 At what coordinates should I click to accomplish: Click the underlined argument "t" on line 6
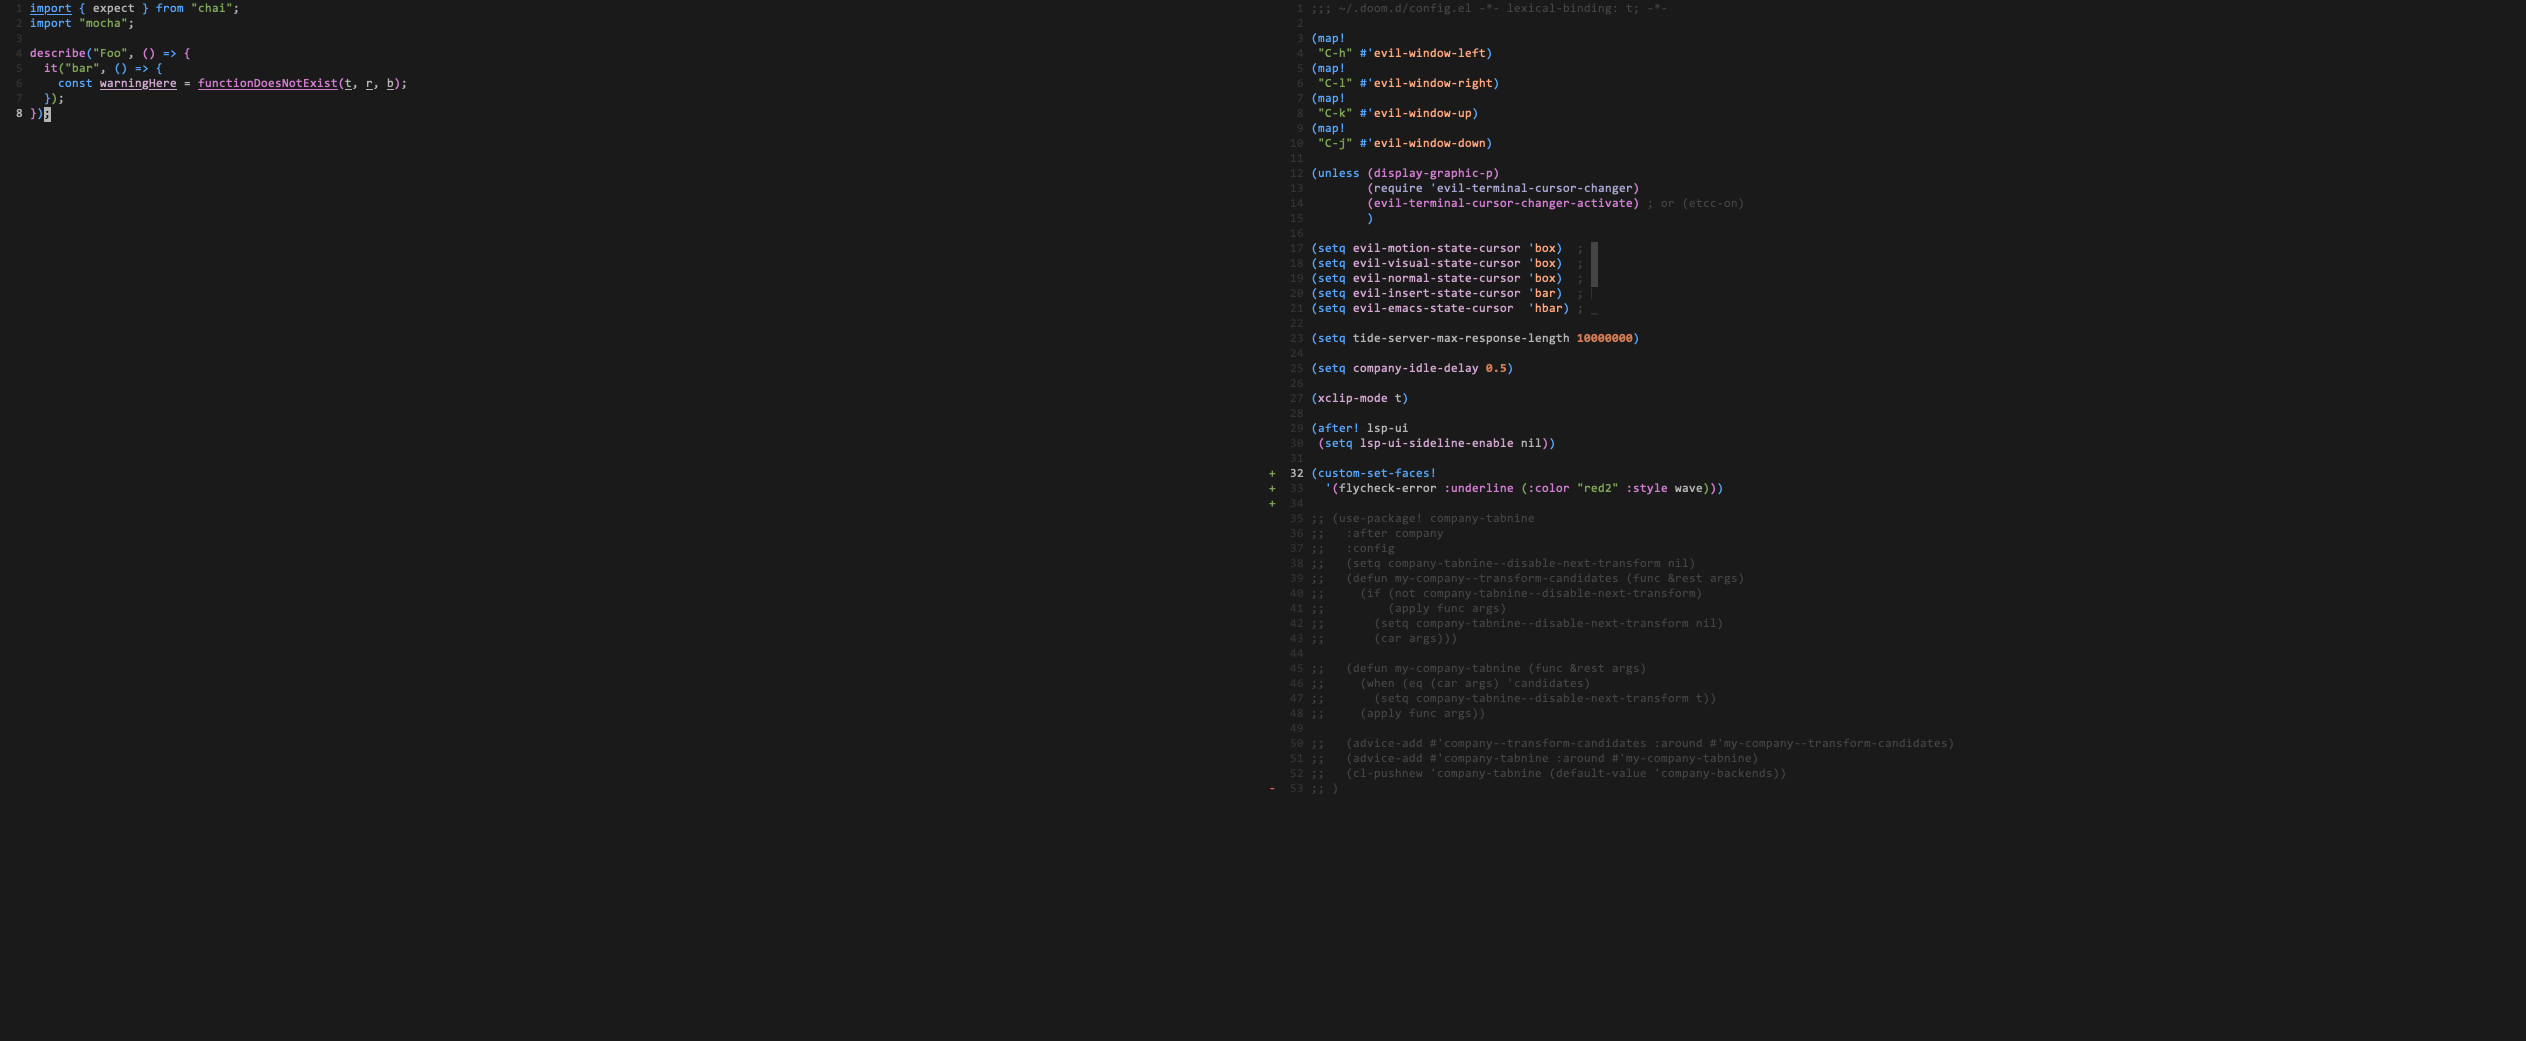[348, 83]
